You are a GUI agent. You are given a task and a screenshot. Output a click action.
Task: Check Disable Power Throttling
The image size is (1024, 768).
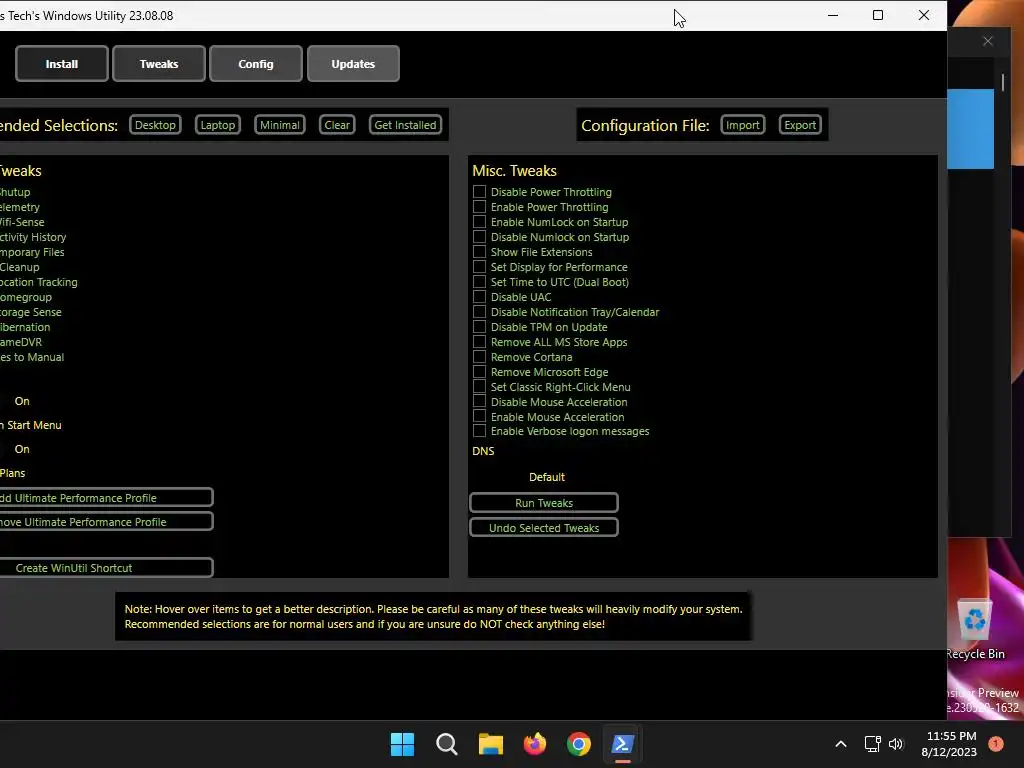tap(479, 192)
